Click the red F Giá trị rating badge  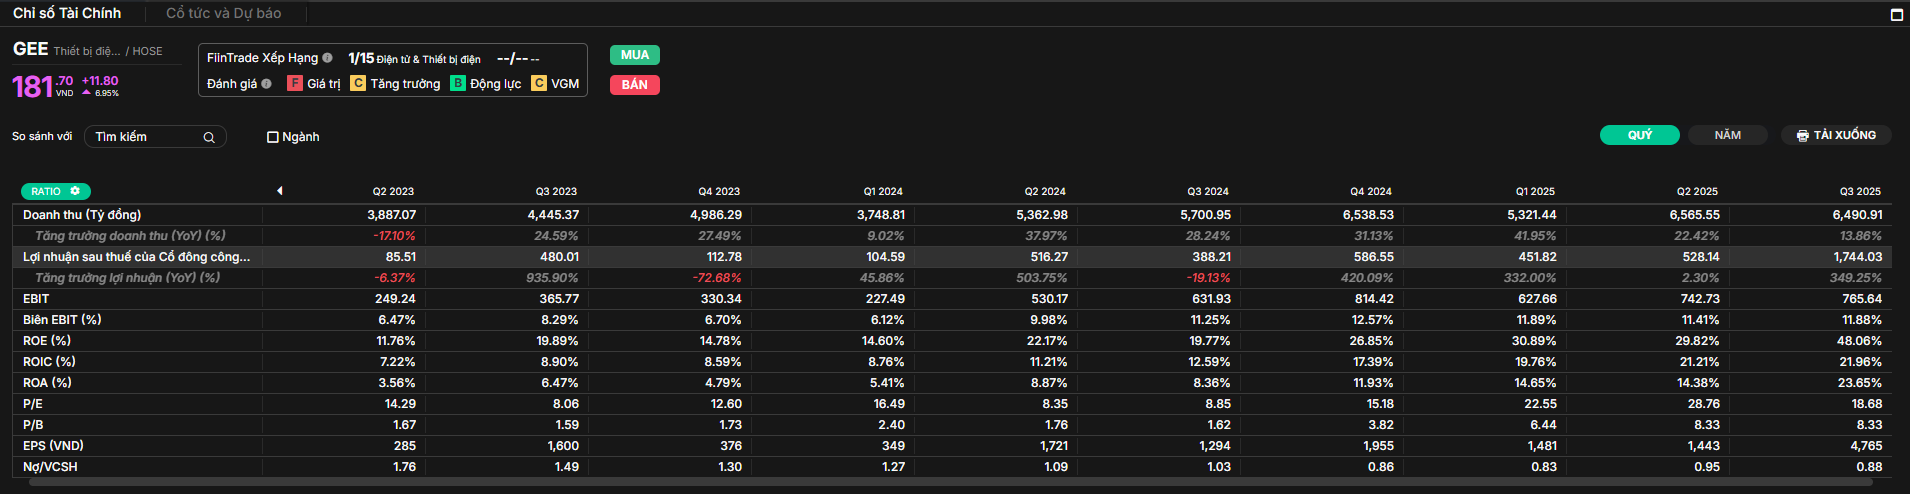(295, 84)
